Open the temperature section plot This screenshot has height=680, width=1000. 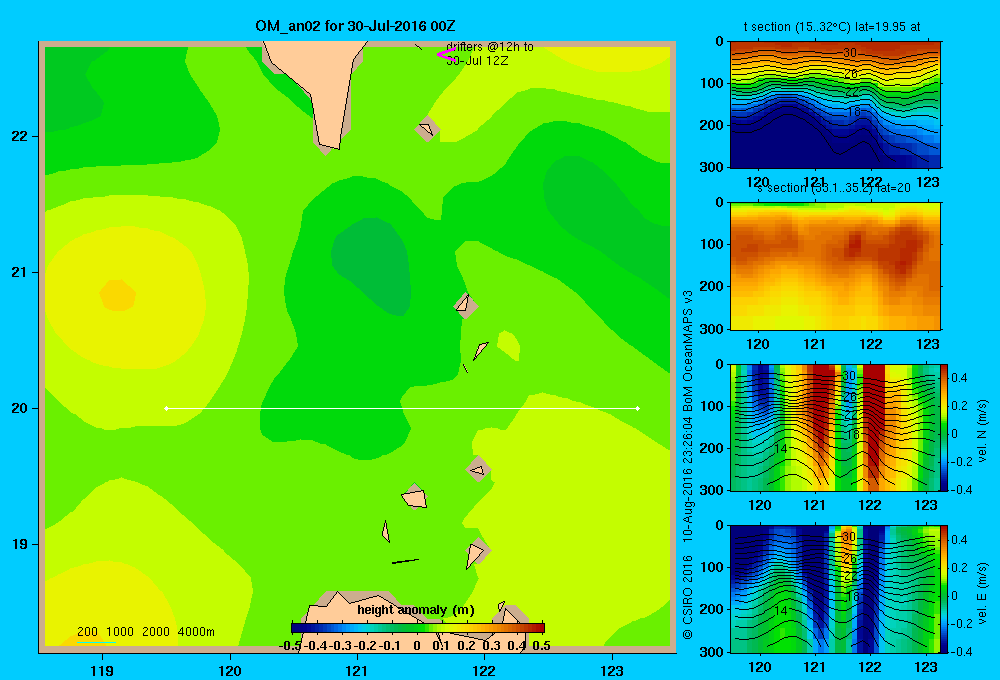click(835, 105)
